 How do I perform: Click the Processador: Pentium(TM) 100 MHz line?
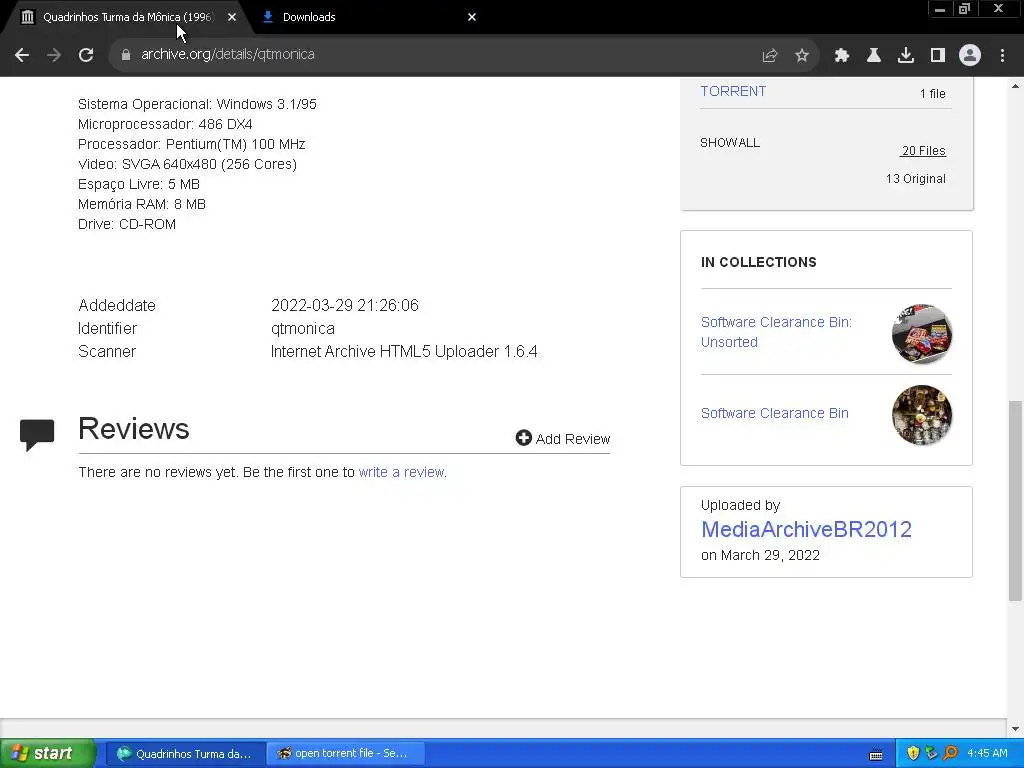pos(191,144)
